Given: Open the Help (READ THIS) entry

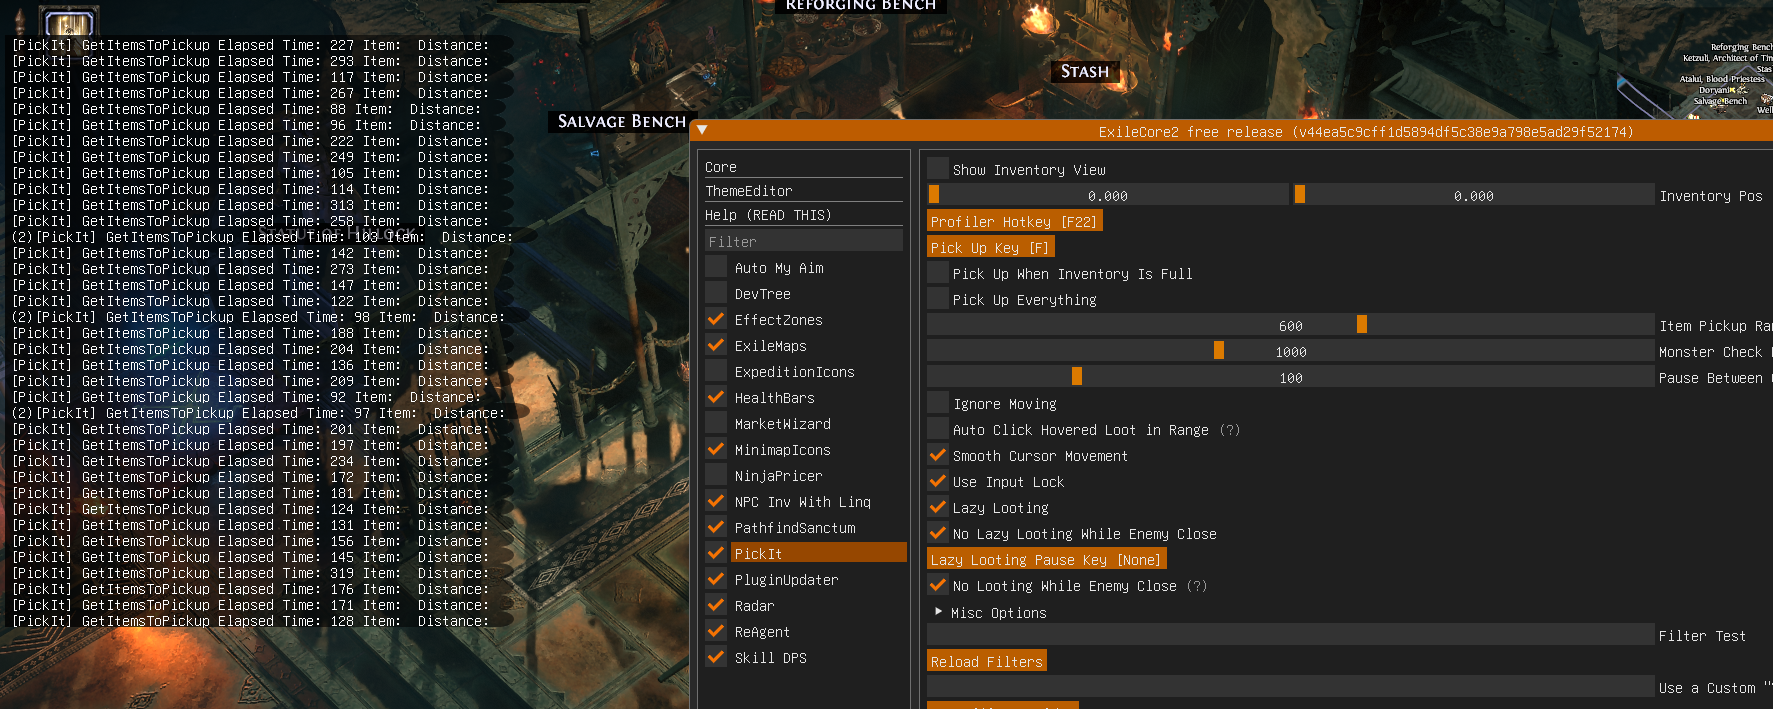Looking at the screenshot, I should [x=804, y=215].
